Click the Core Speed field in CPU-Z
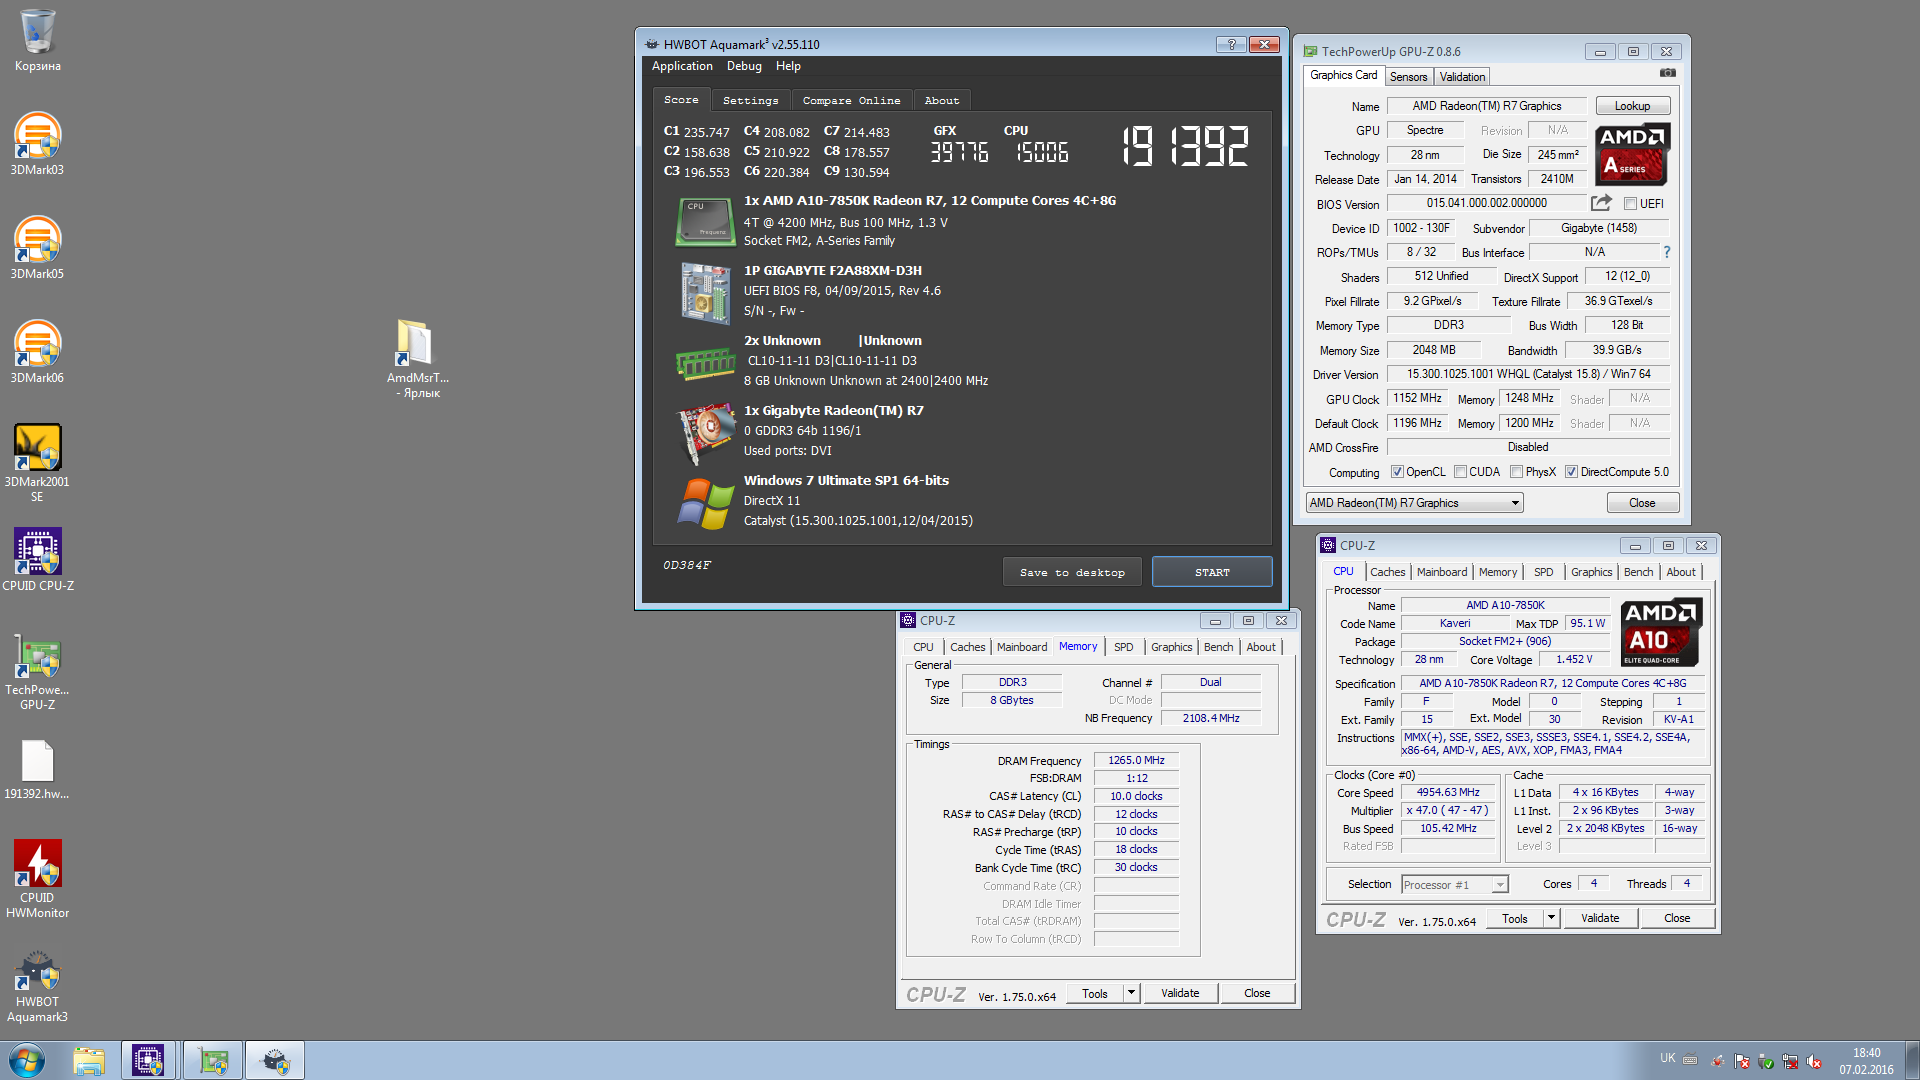The image size is (1920, 1080). tap(1447, 792)
